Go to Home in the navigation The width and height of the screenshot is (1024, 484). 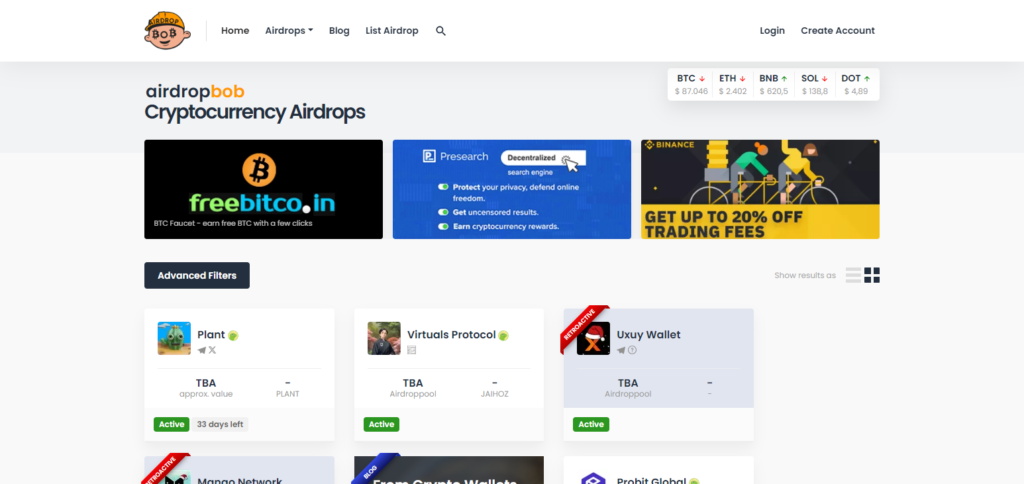(x=235, y=31)
